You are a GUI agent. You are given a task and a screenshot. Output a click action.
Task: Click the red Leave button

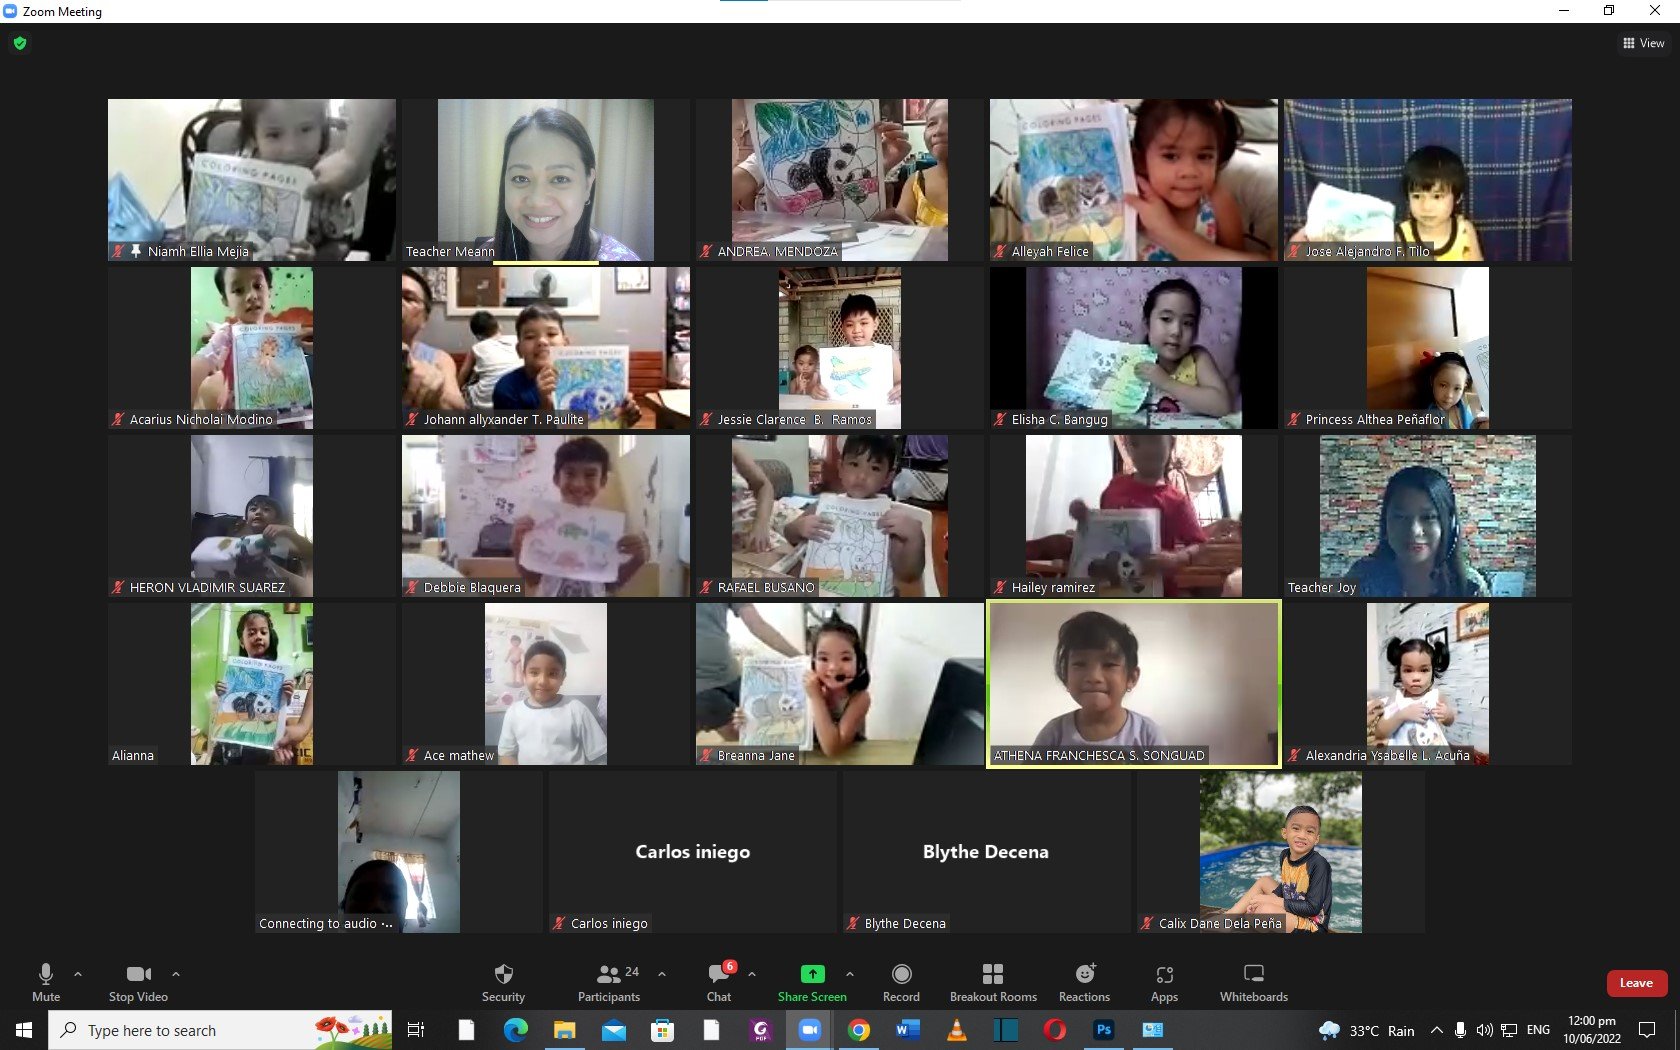coord(1636,983)
